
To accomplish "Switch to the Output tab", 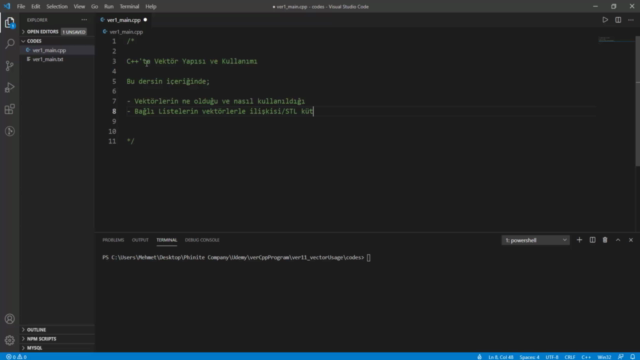I will (x=140, y=240).
